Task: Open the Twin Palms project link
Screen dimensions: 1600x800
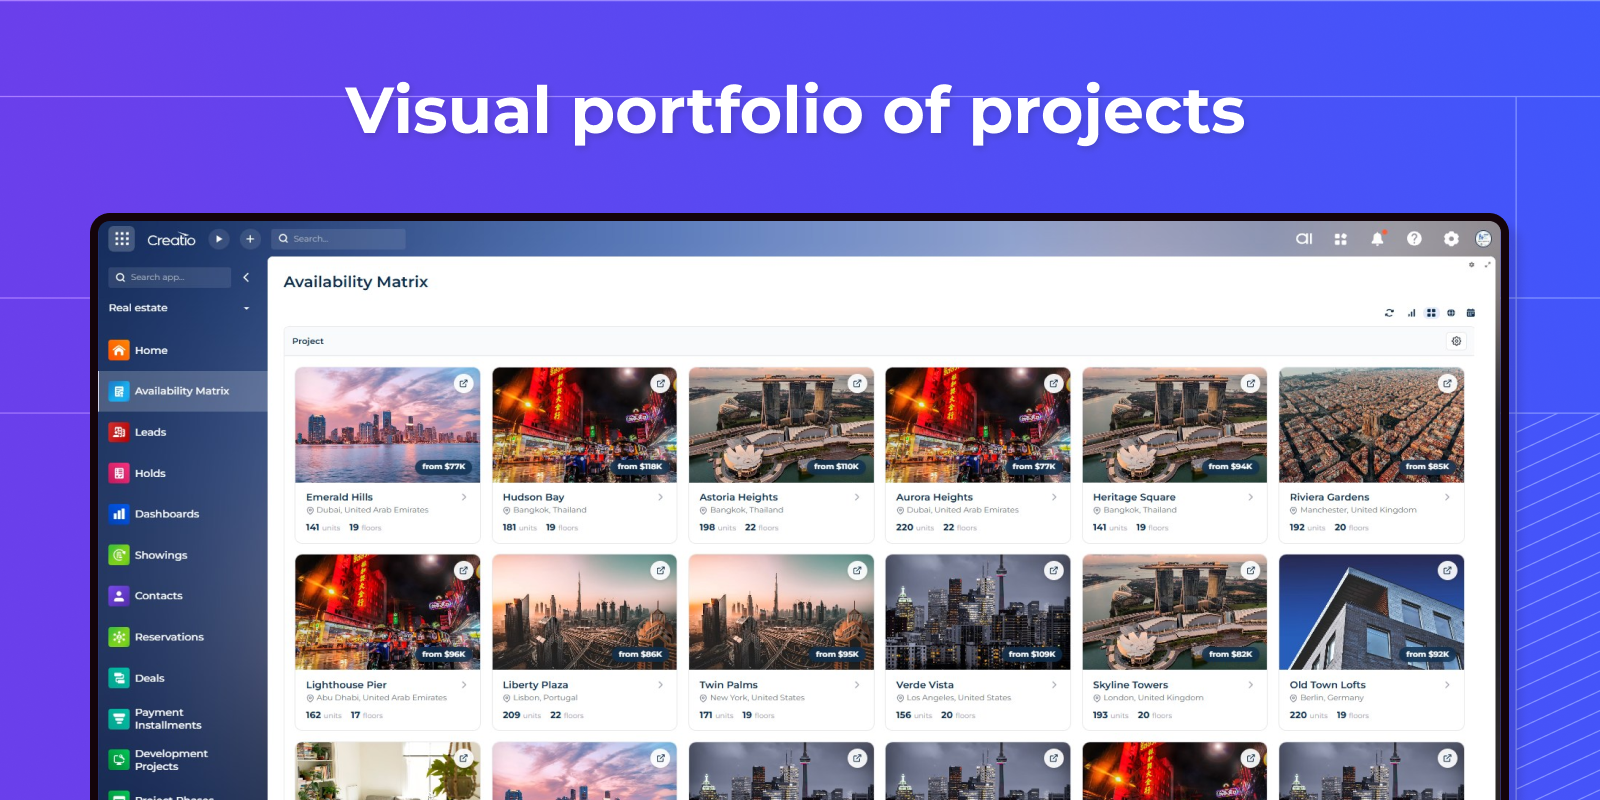Action: click(728, 685)
